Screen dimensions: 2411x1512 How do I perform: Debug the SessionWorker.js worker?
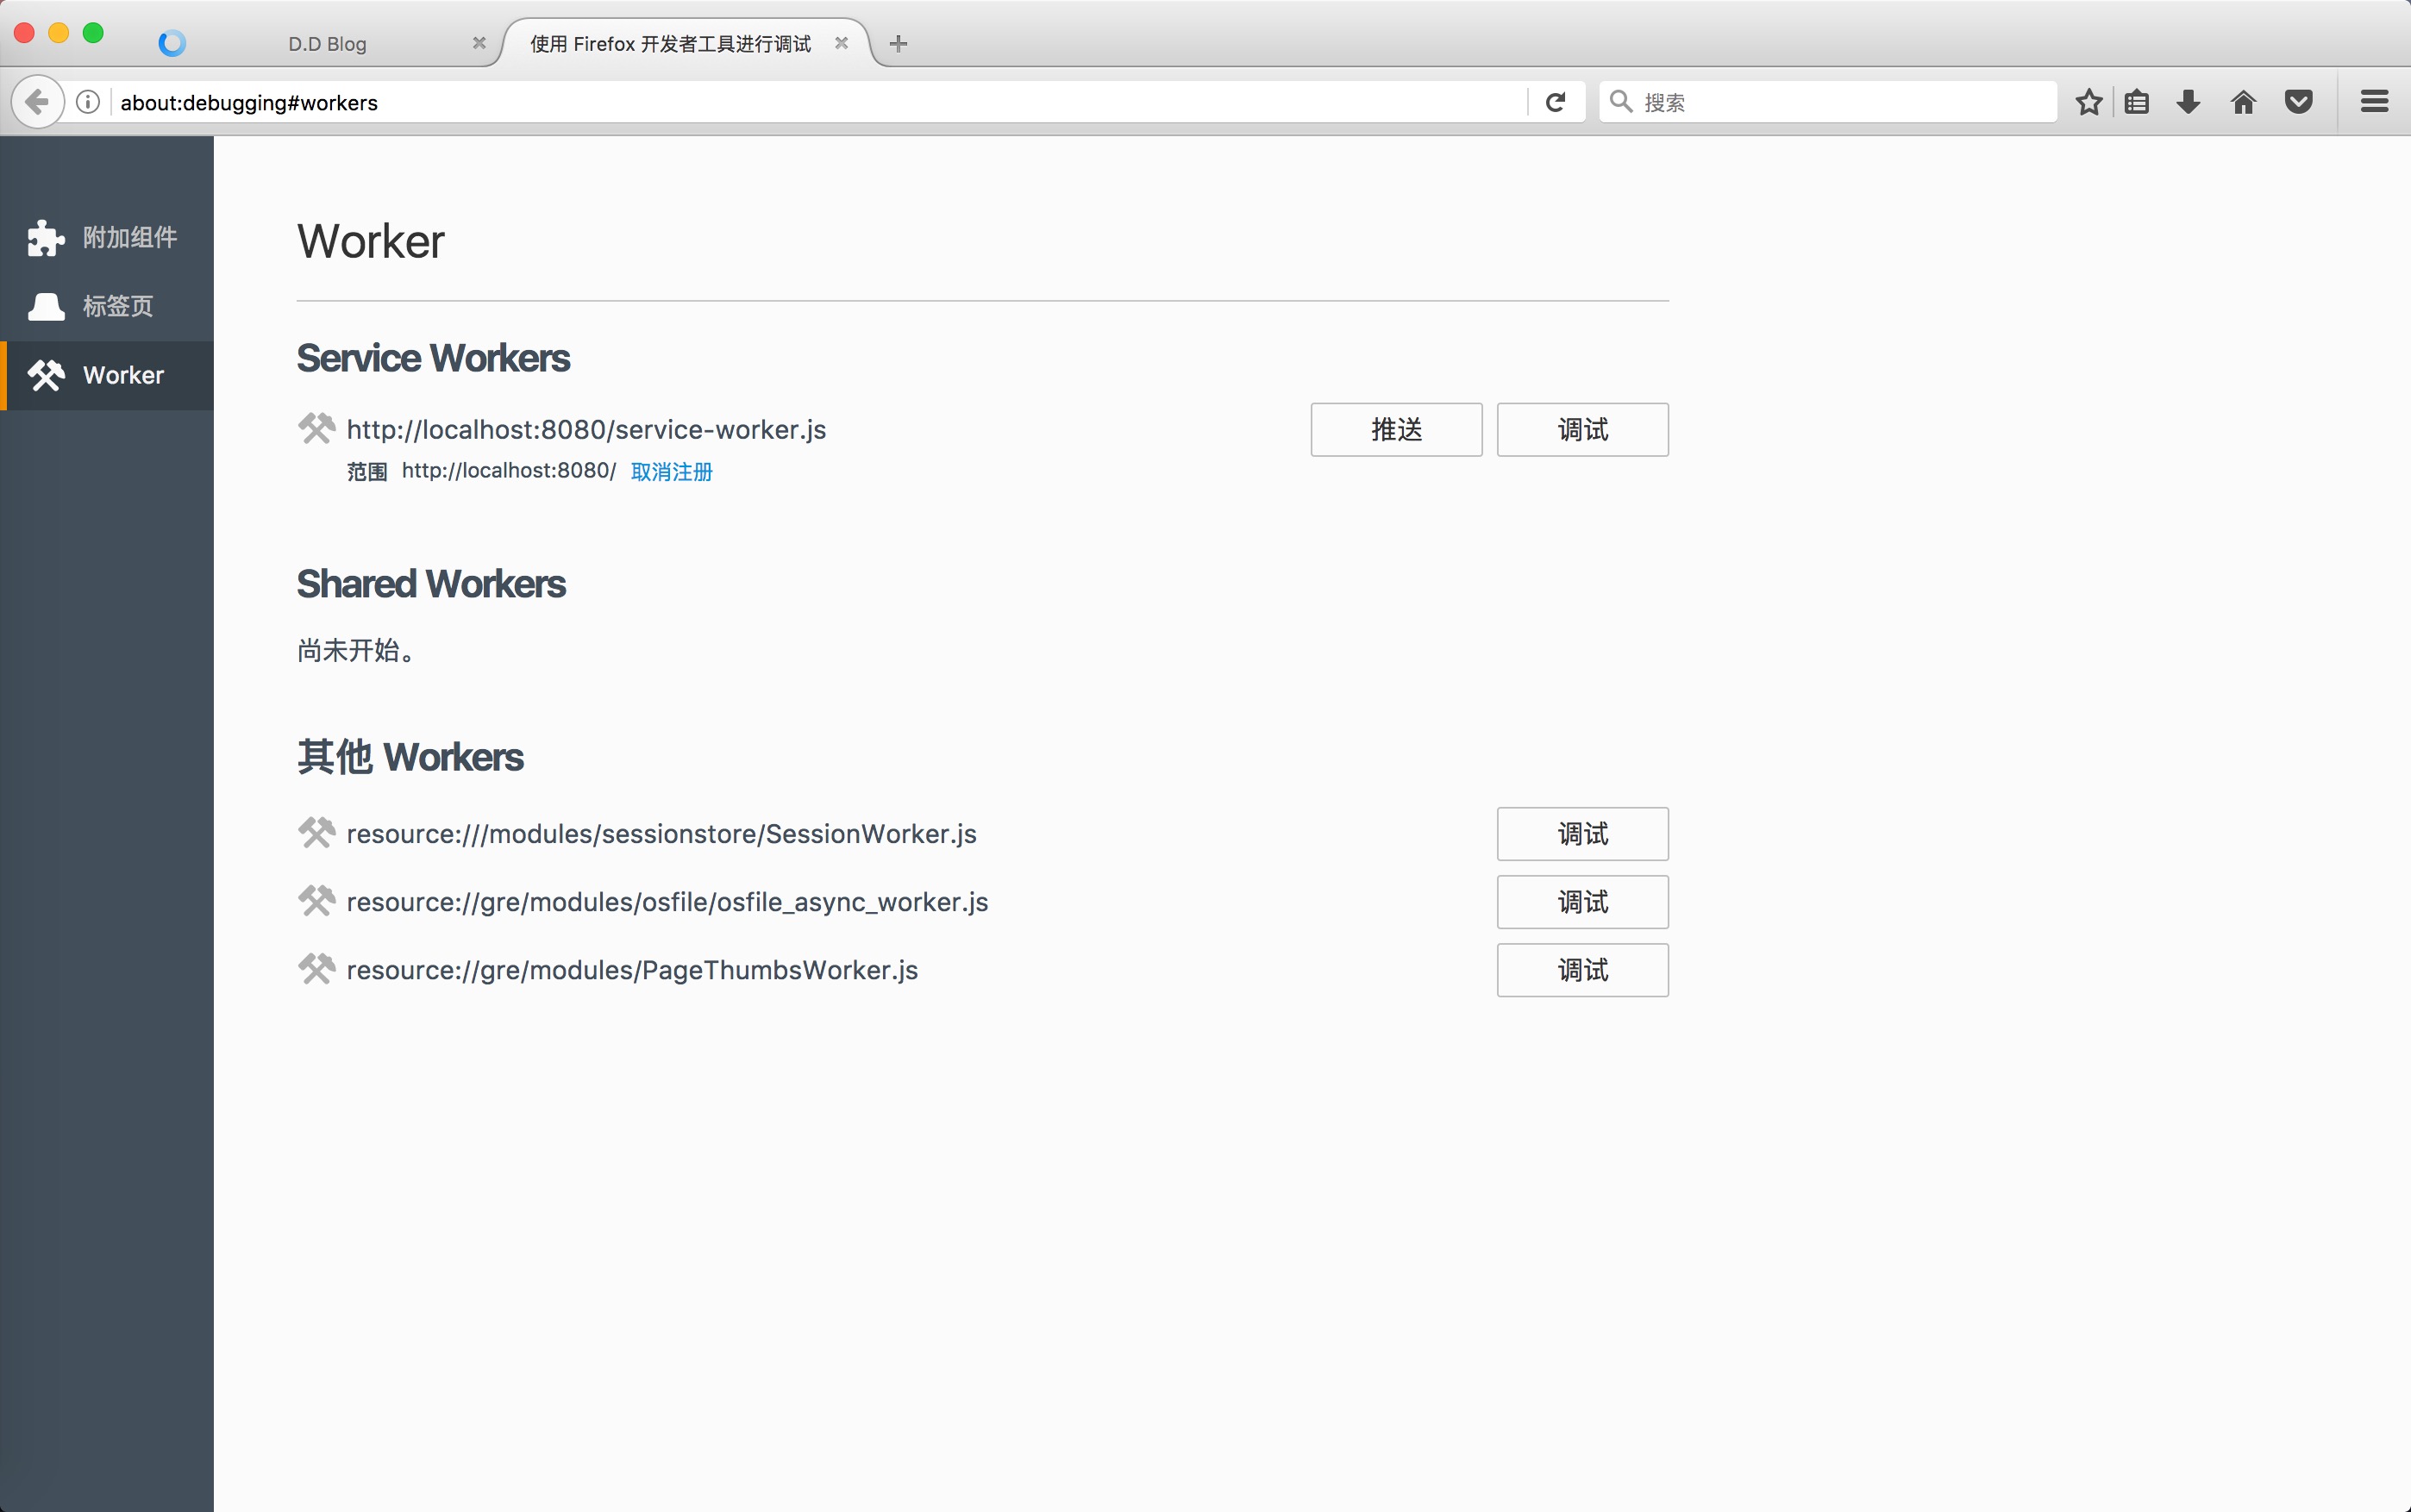coord(1582,834)
